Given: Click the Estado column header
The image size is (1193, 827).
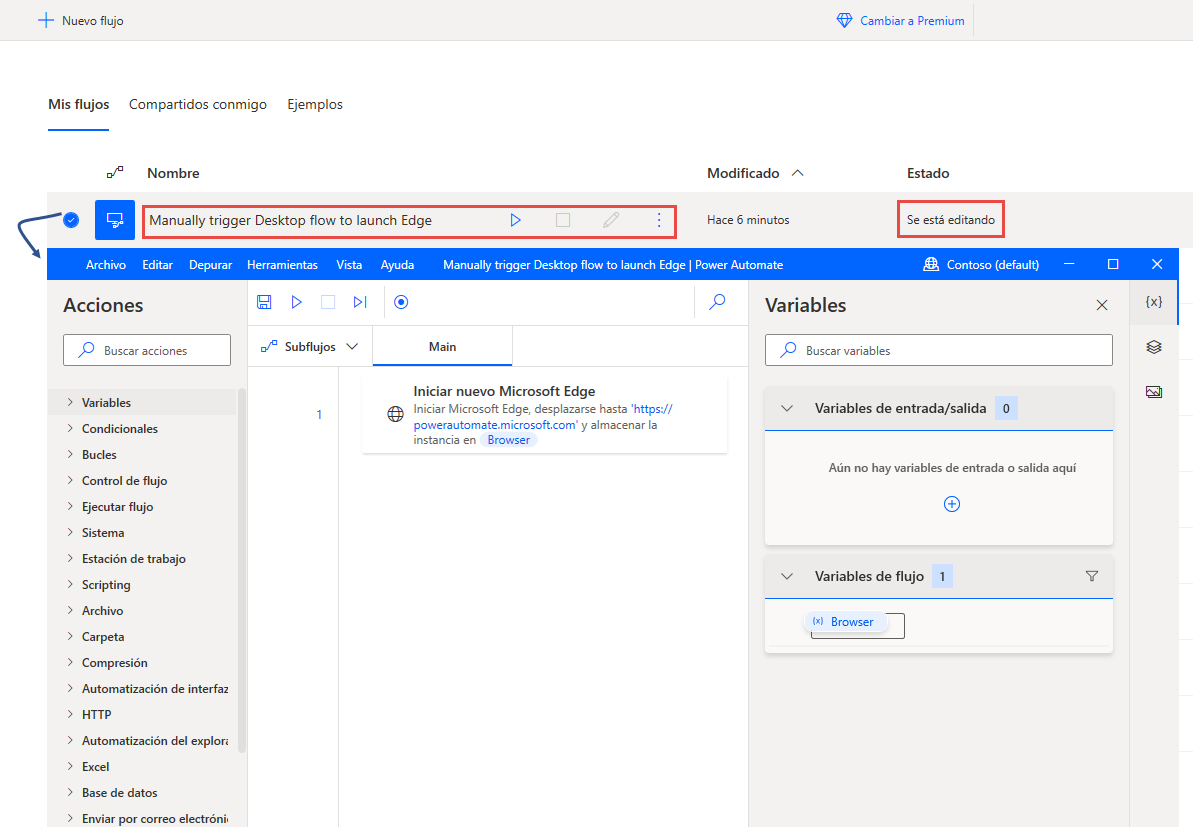Looking at the screenshot, I should 927,173.
